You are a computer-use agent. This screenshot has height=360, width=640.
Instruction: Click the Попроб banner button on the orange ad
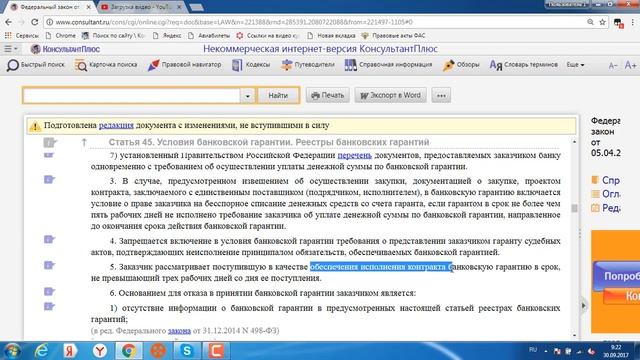(617, 276)
